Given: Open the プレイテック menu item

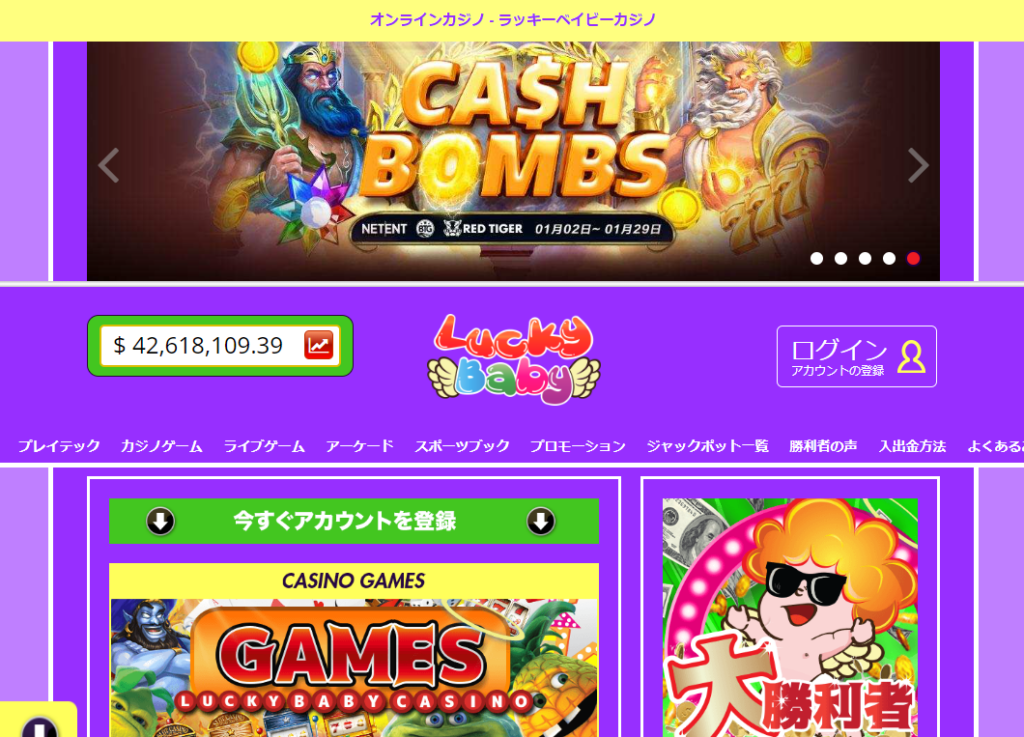Looking at the screenshot, I should [59, 446].
